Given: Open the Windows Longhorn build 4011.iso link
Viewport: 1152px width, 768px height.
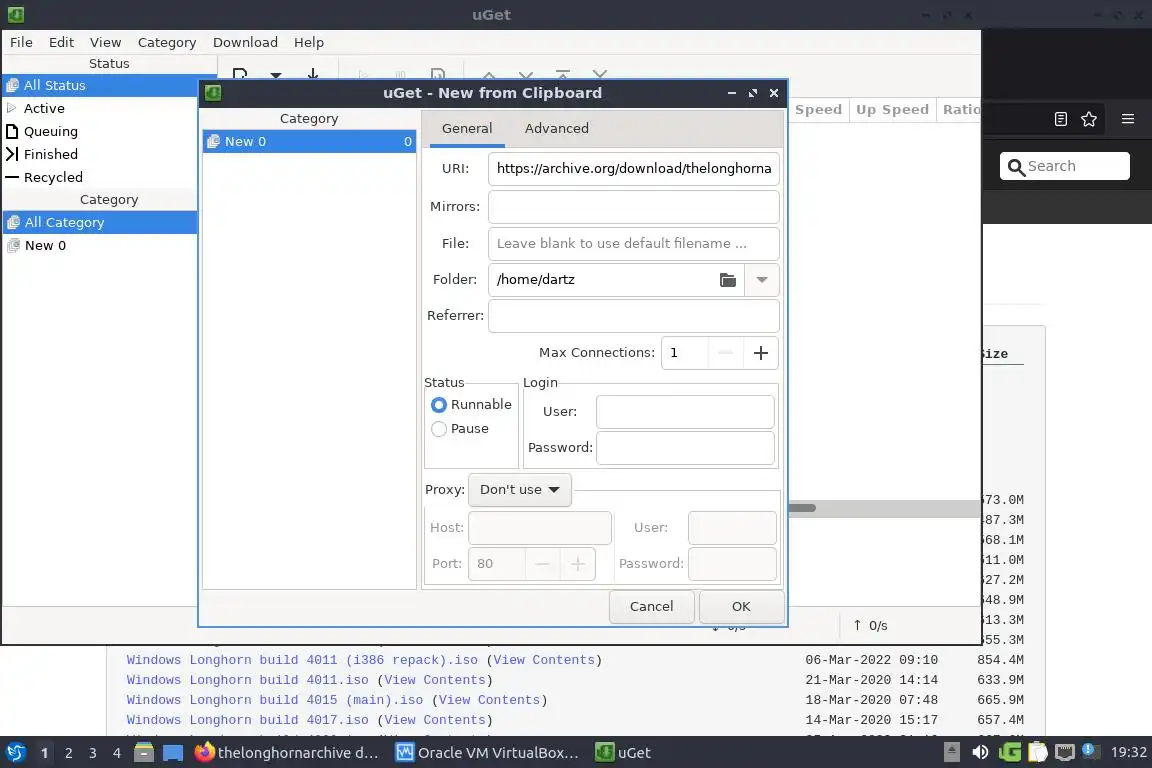Looking at the screenshot, I should pyautogui.click(x=248, y=680).
